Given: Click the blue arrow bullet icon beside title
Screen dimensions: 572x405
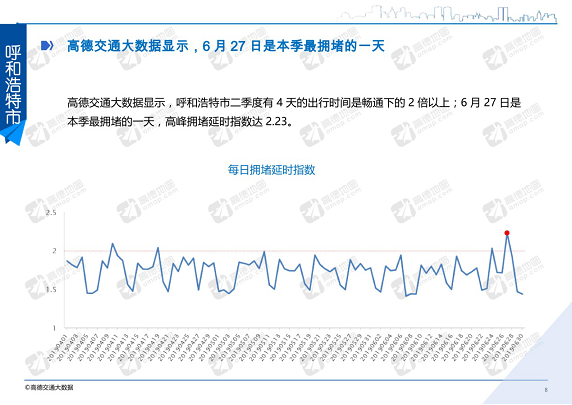Looking at the screenshot, I should pyautogui.click(x=47, y=46).
